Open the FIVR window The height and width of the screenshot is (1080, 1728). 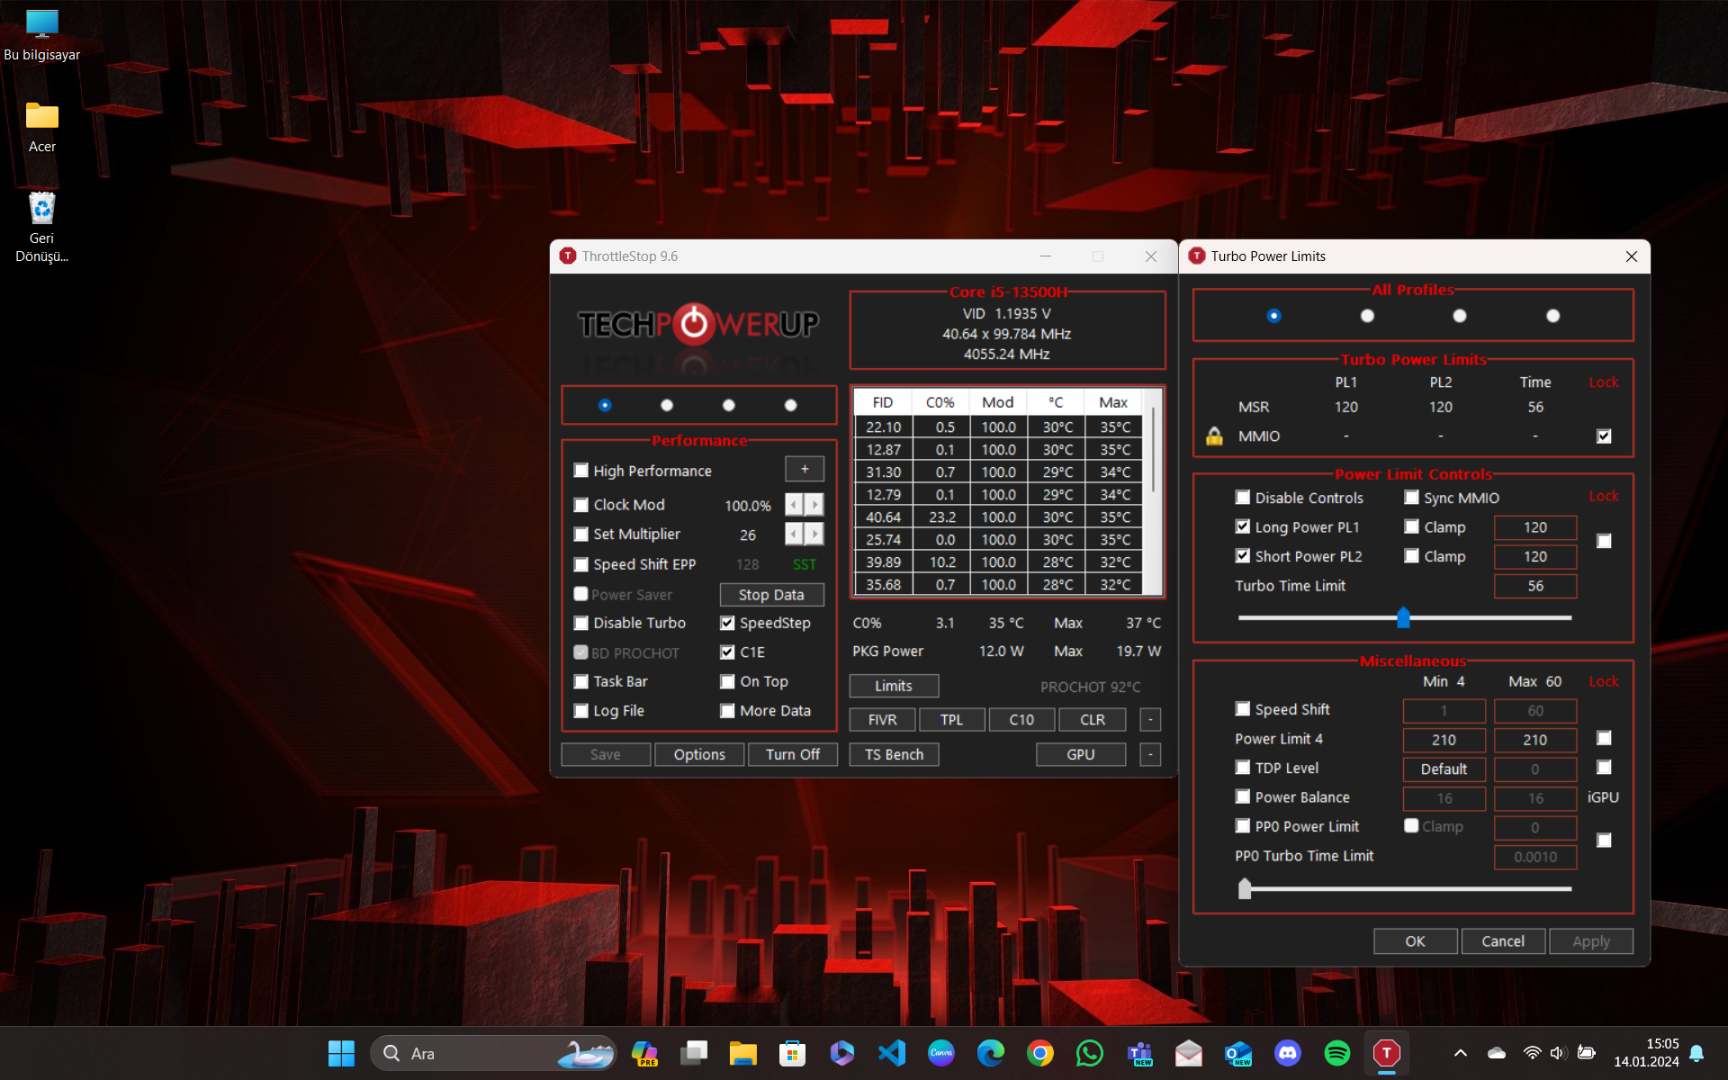(x=883, y=720)
